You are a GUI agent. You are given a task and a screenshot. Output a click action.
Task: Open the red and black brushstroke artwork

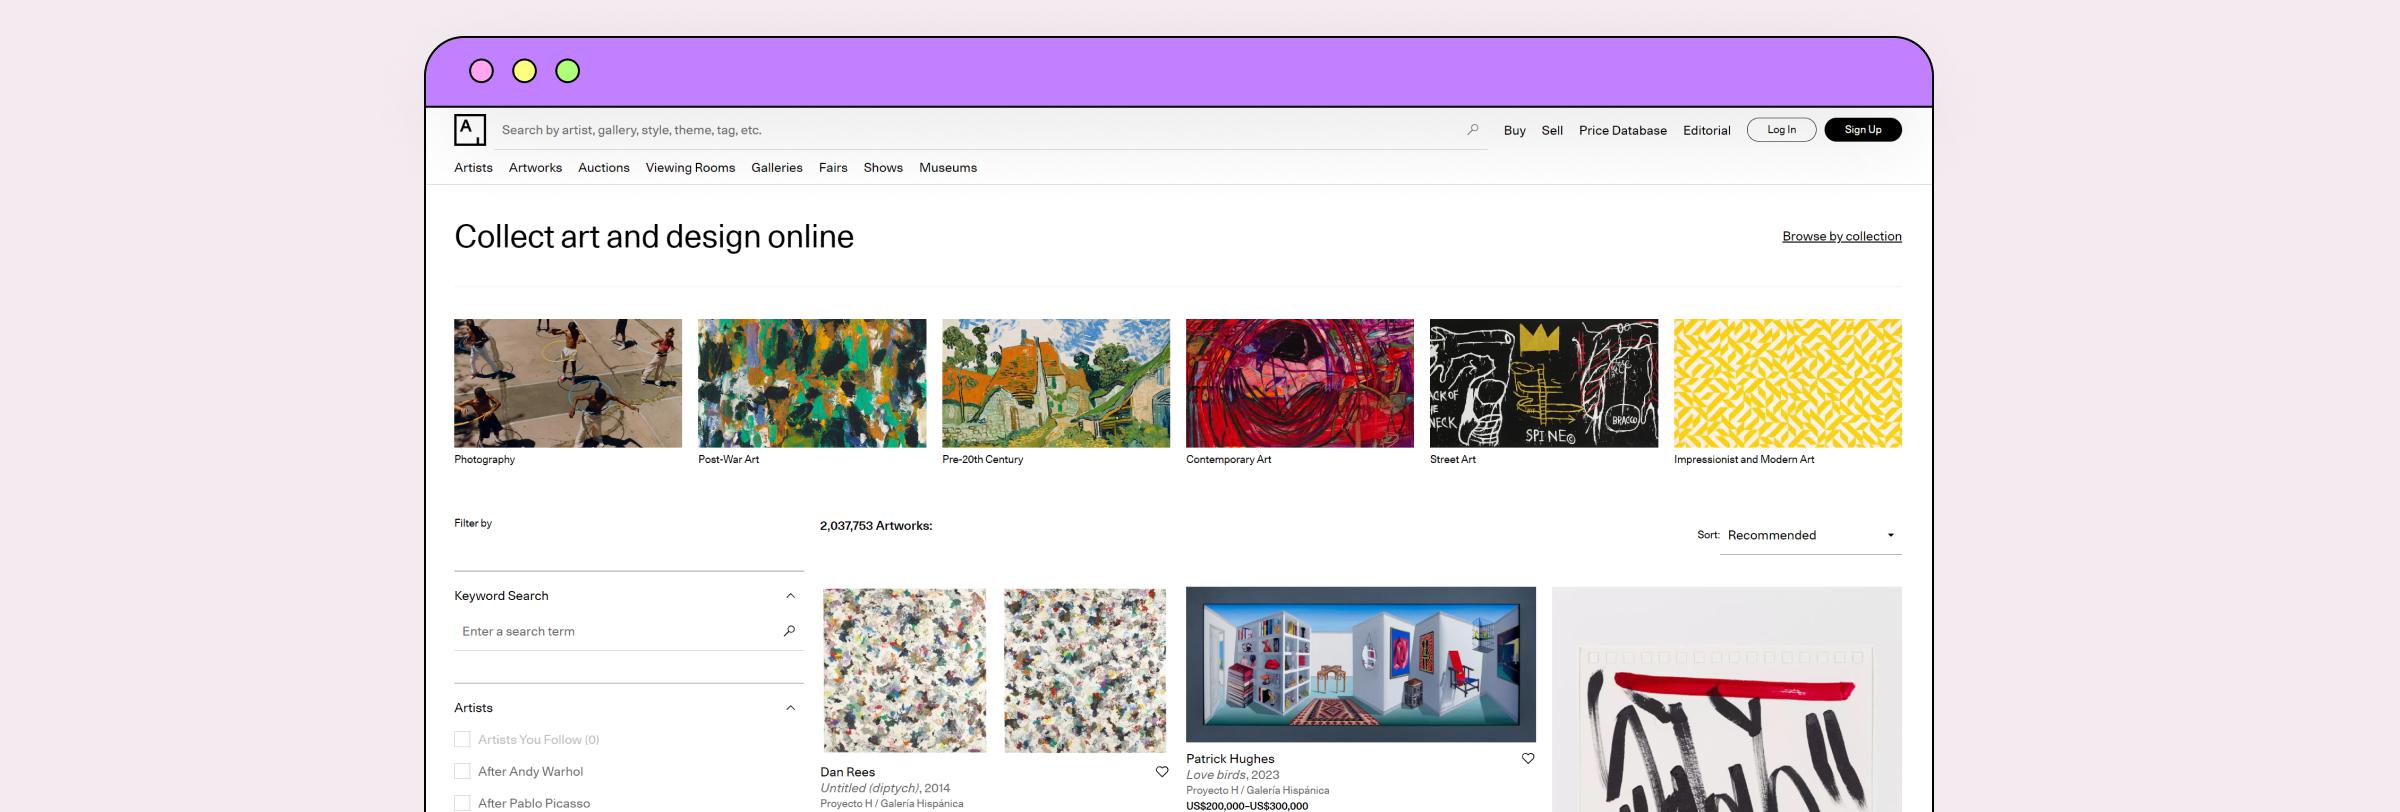(x=1727, y=700)
